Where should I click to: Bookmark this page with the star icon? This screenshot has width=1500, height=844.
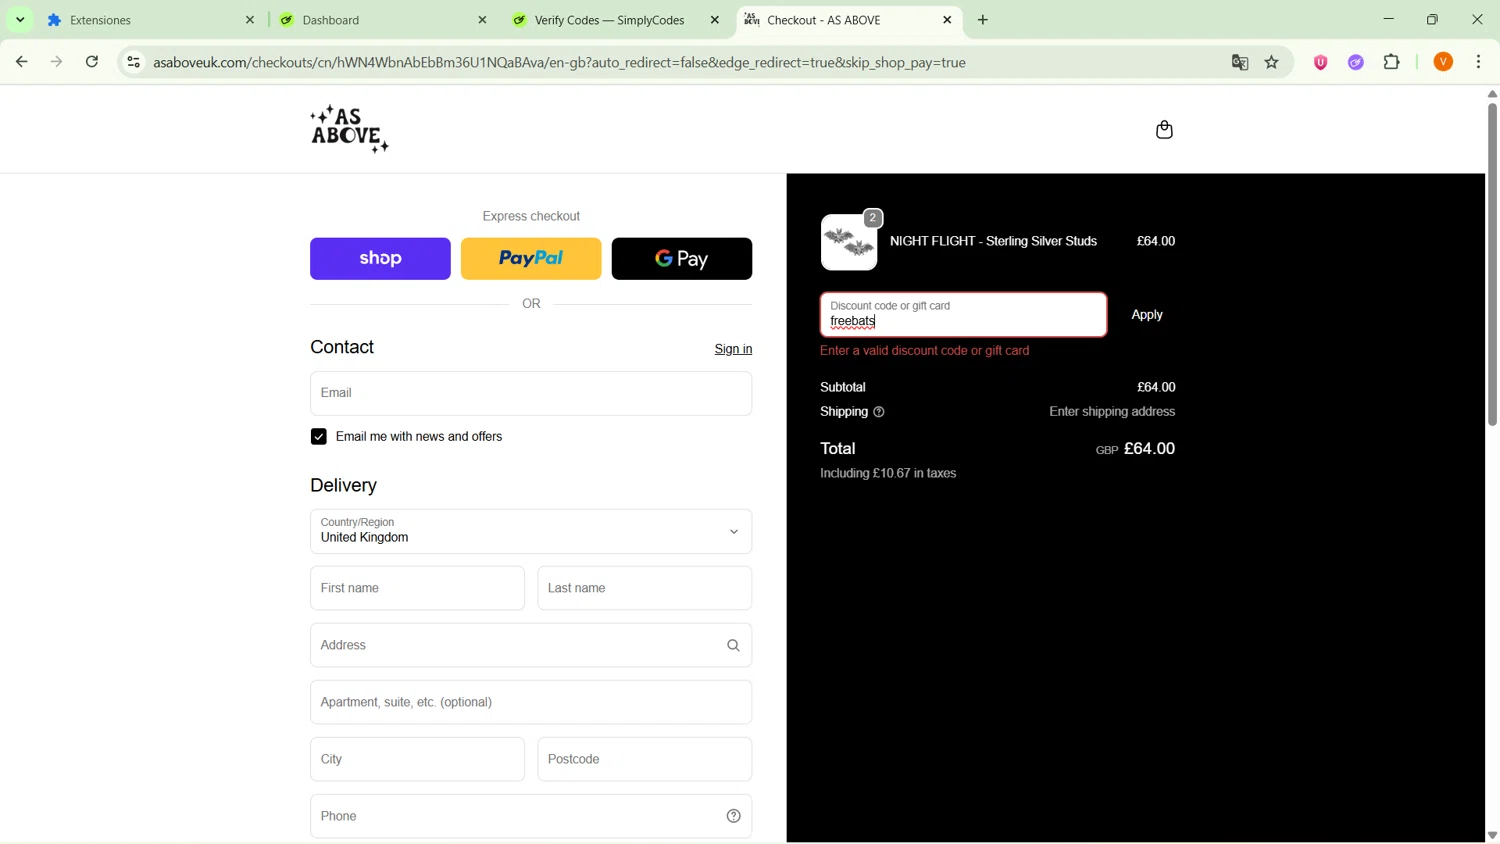pos(1272,62)
